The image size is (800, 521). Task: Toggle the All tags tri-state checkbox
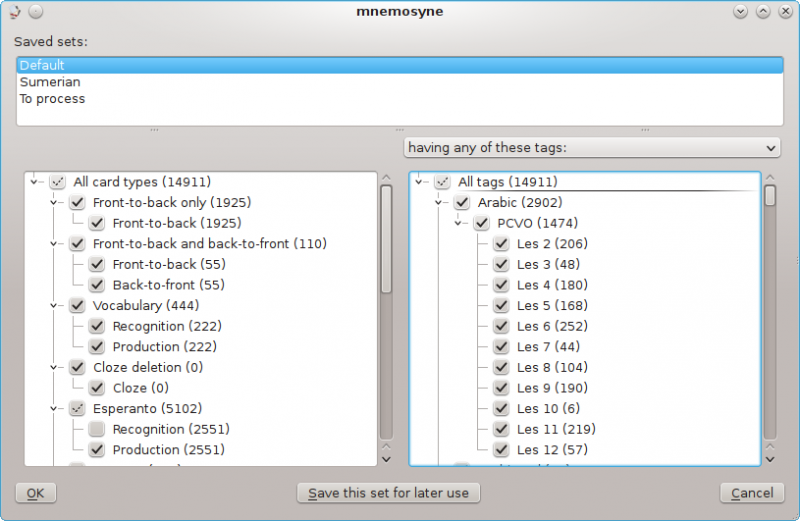click(442, 182)
